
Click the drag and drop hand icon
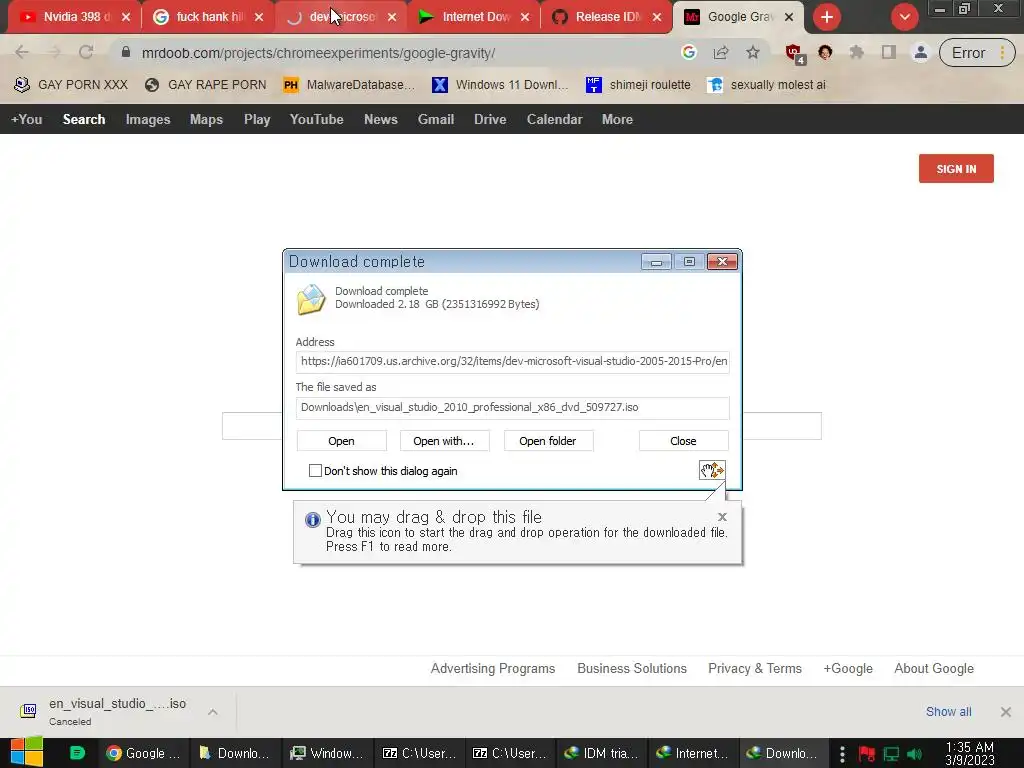712,470
